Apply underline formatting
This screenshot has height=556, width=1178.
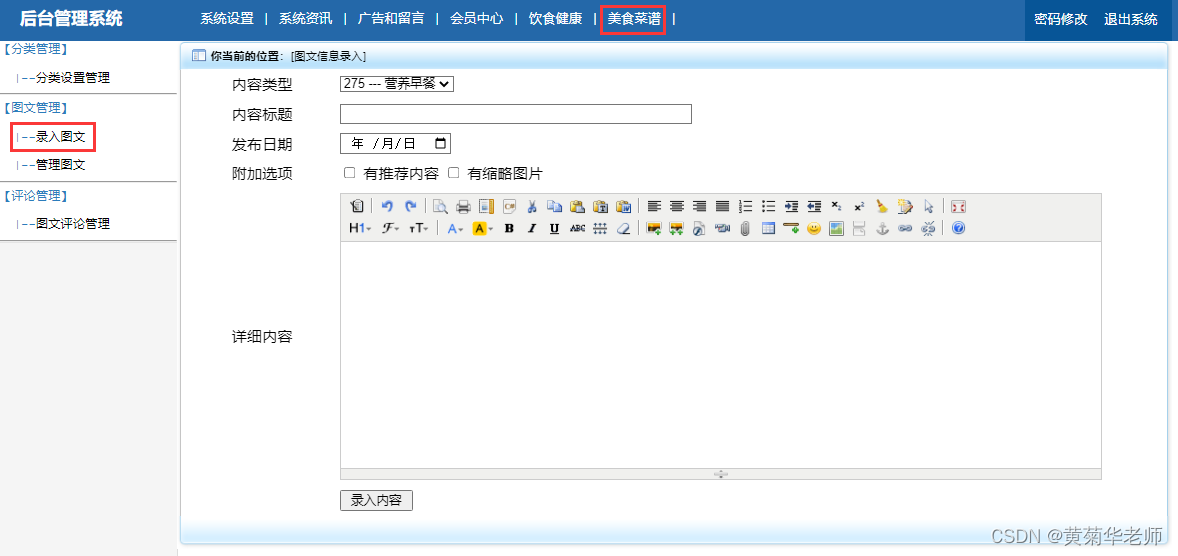click(x=554, y=228)
